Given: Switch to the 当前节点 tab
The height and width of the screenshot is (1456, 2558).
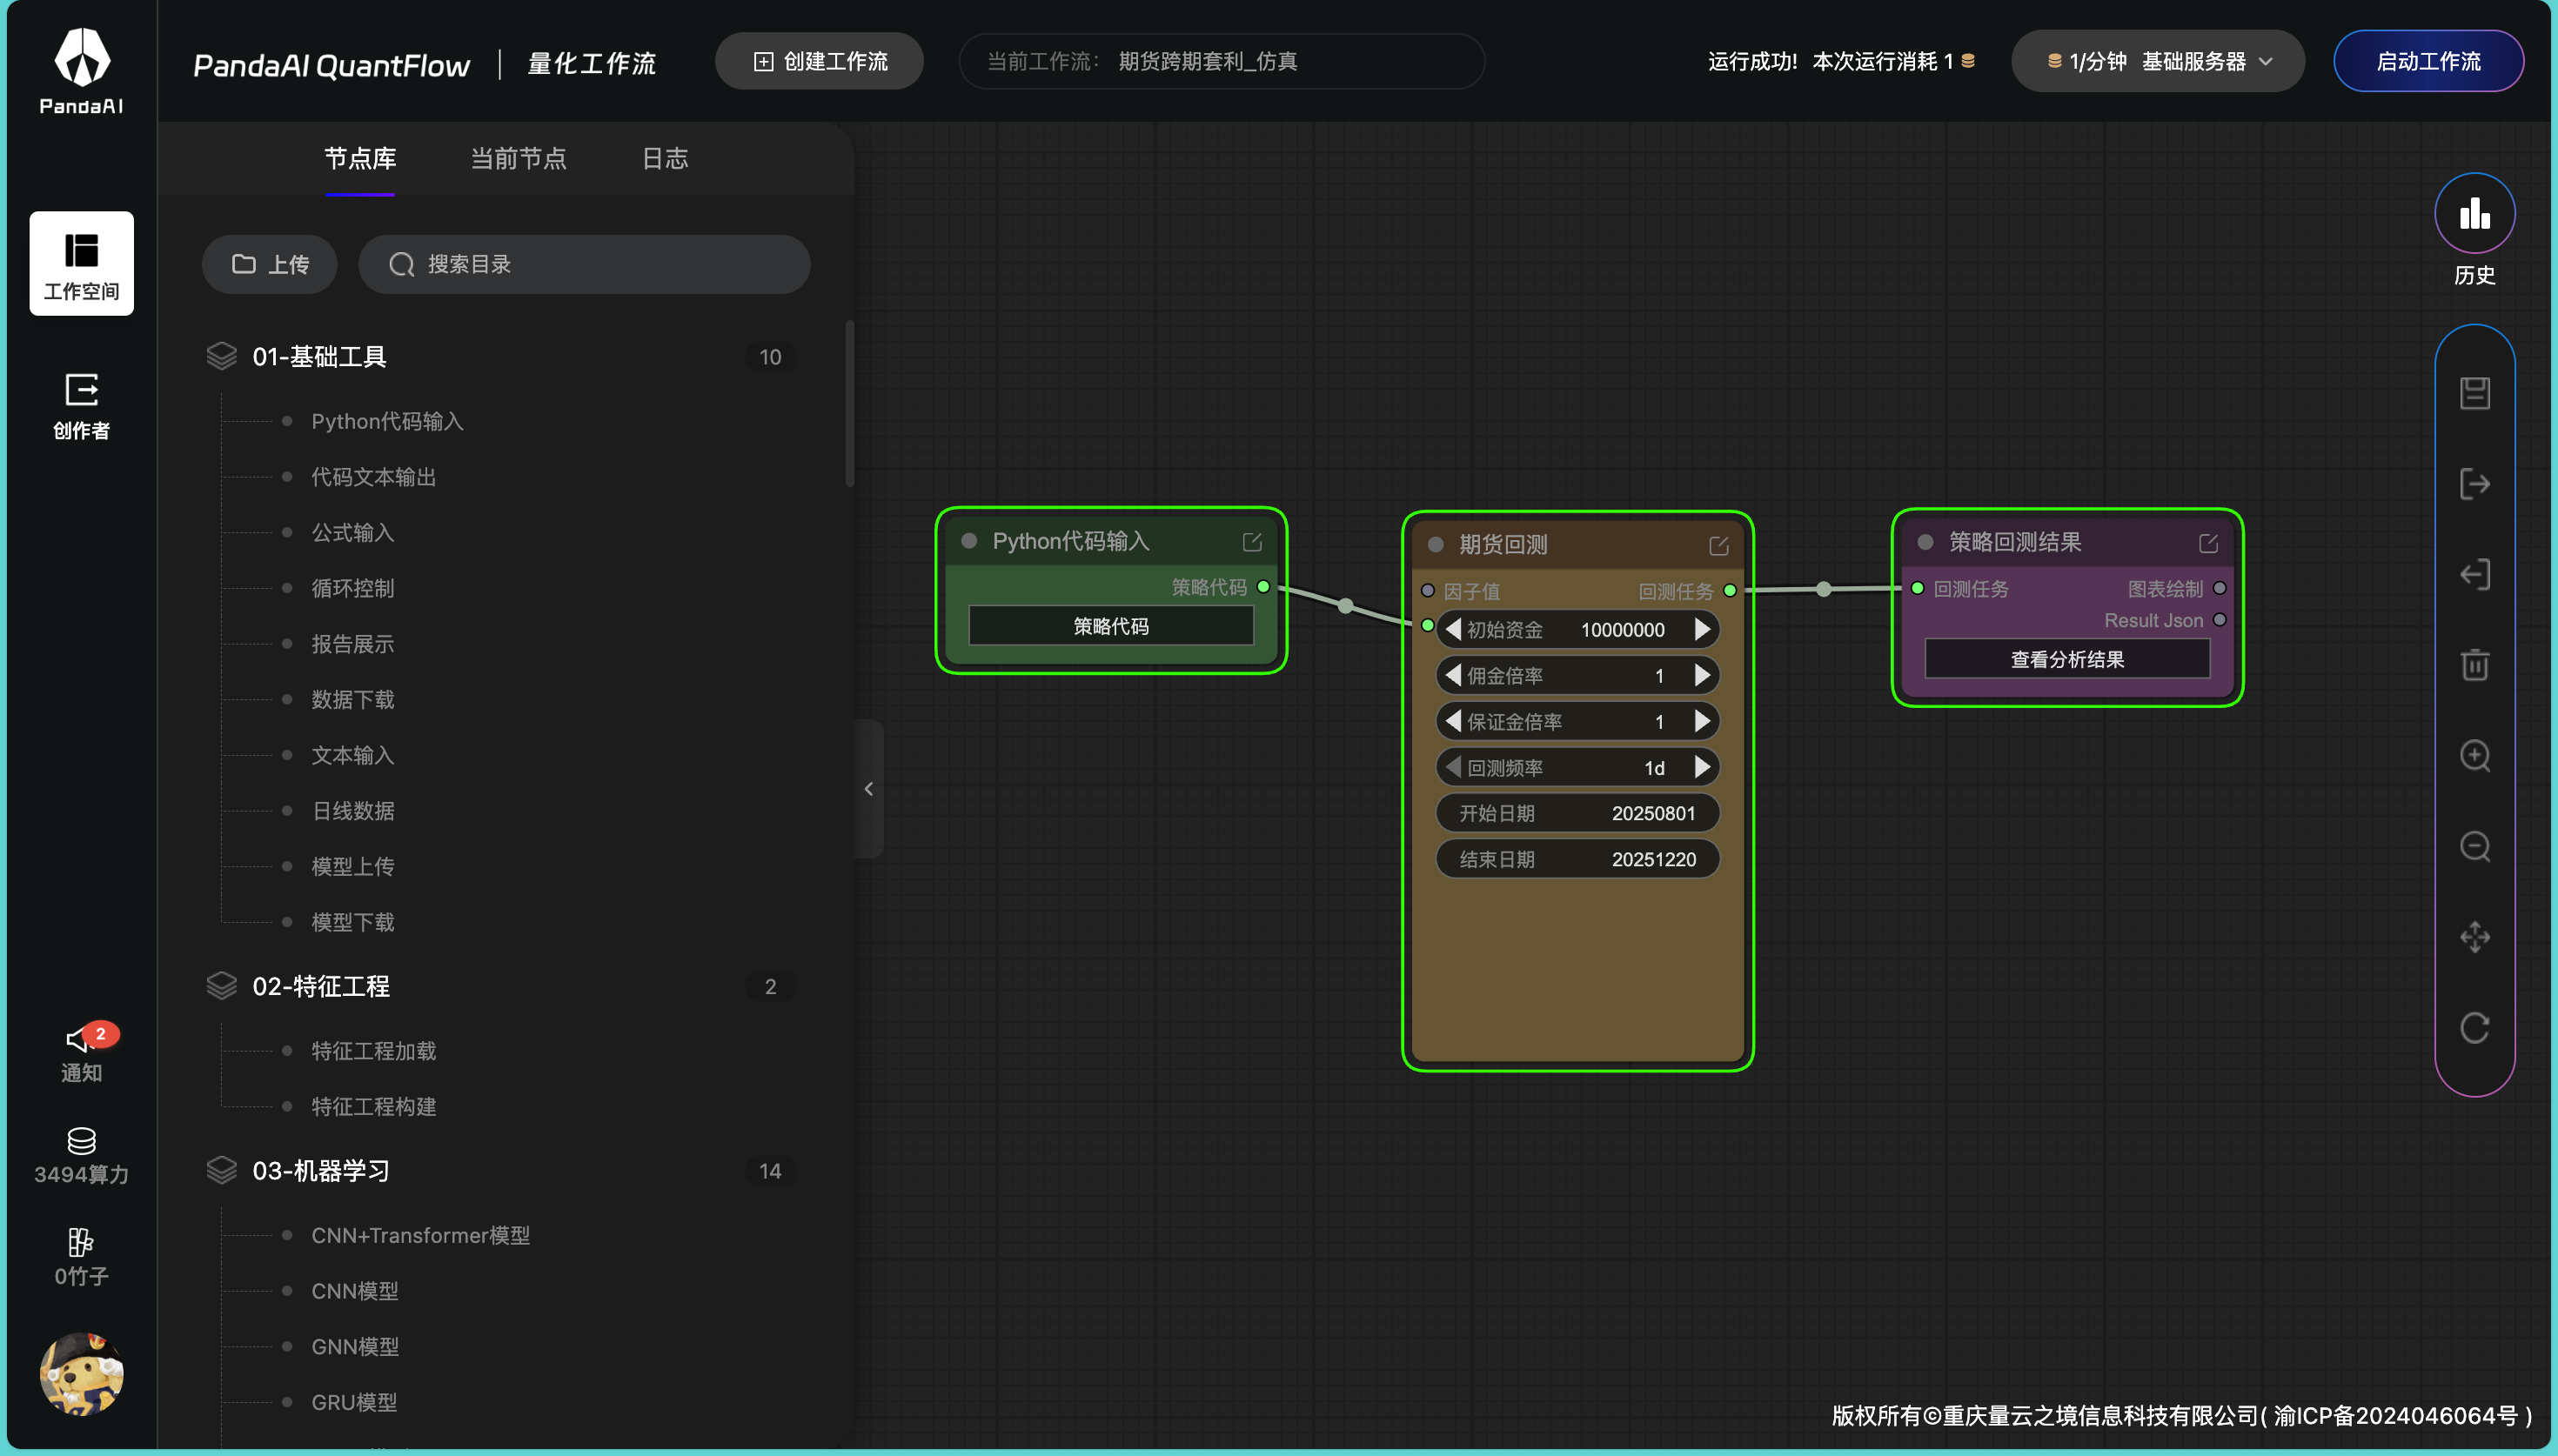Looking at the screenshot, I should tap(518, 159).
